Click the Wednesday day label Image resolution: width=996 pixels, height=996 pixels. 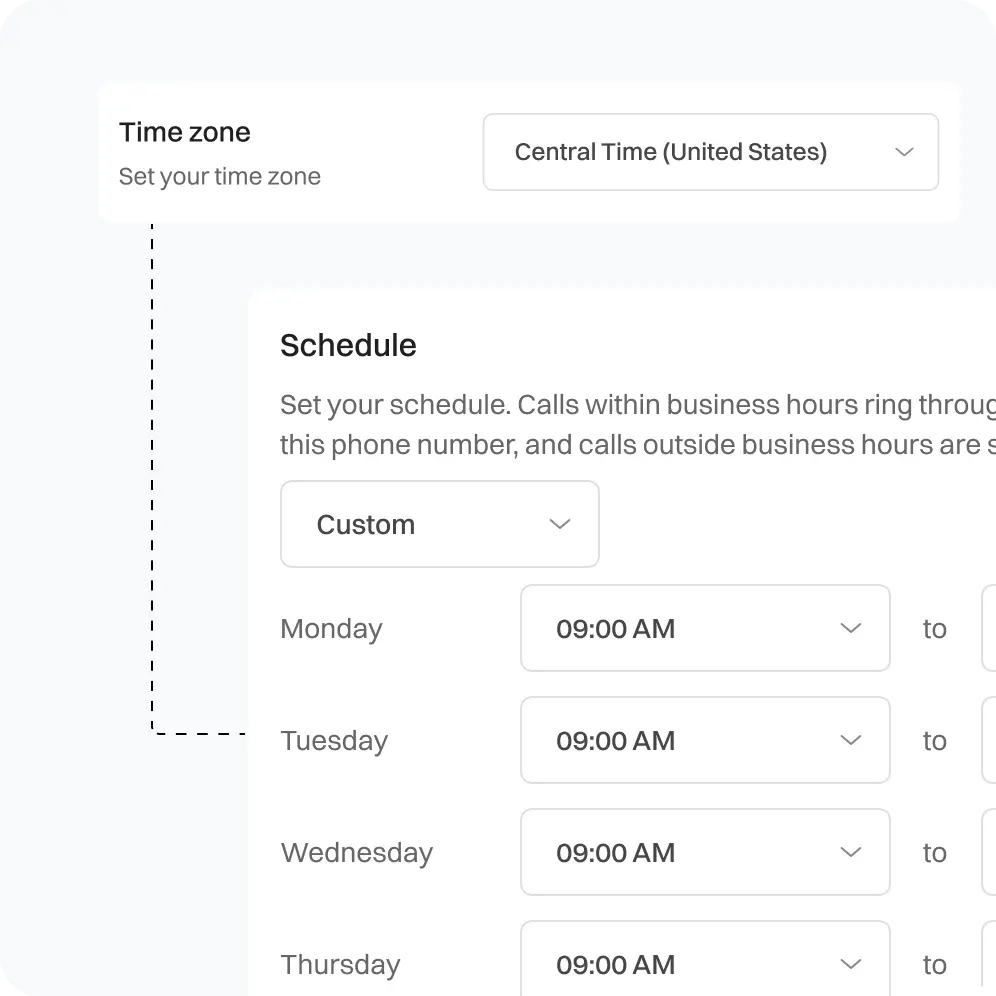tap(356, 853)
